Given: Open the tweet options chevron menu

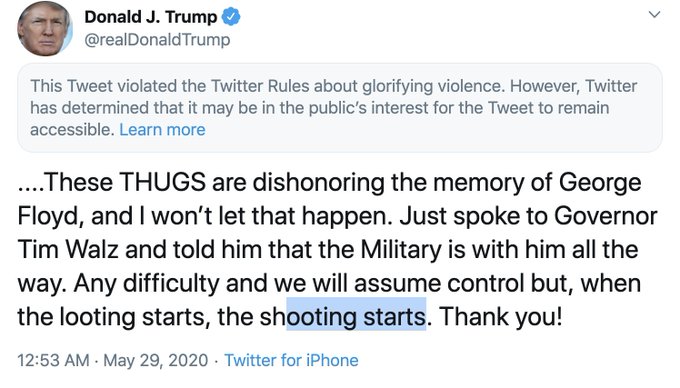Looking at the screenshot, I should click(654, 15).
